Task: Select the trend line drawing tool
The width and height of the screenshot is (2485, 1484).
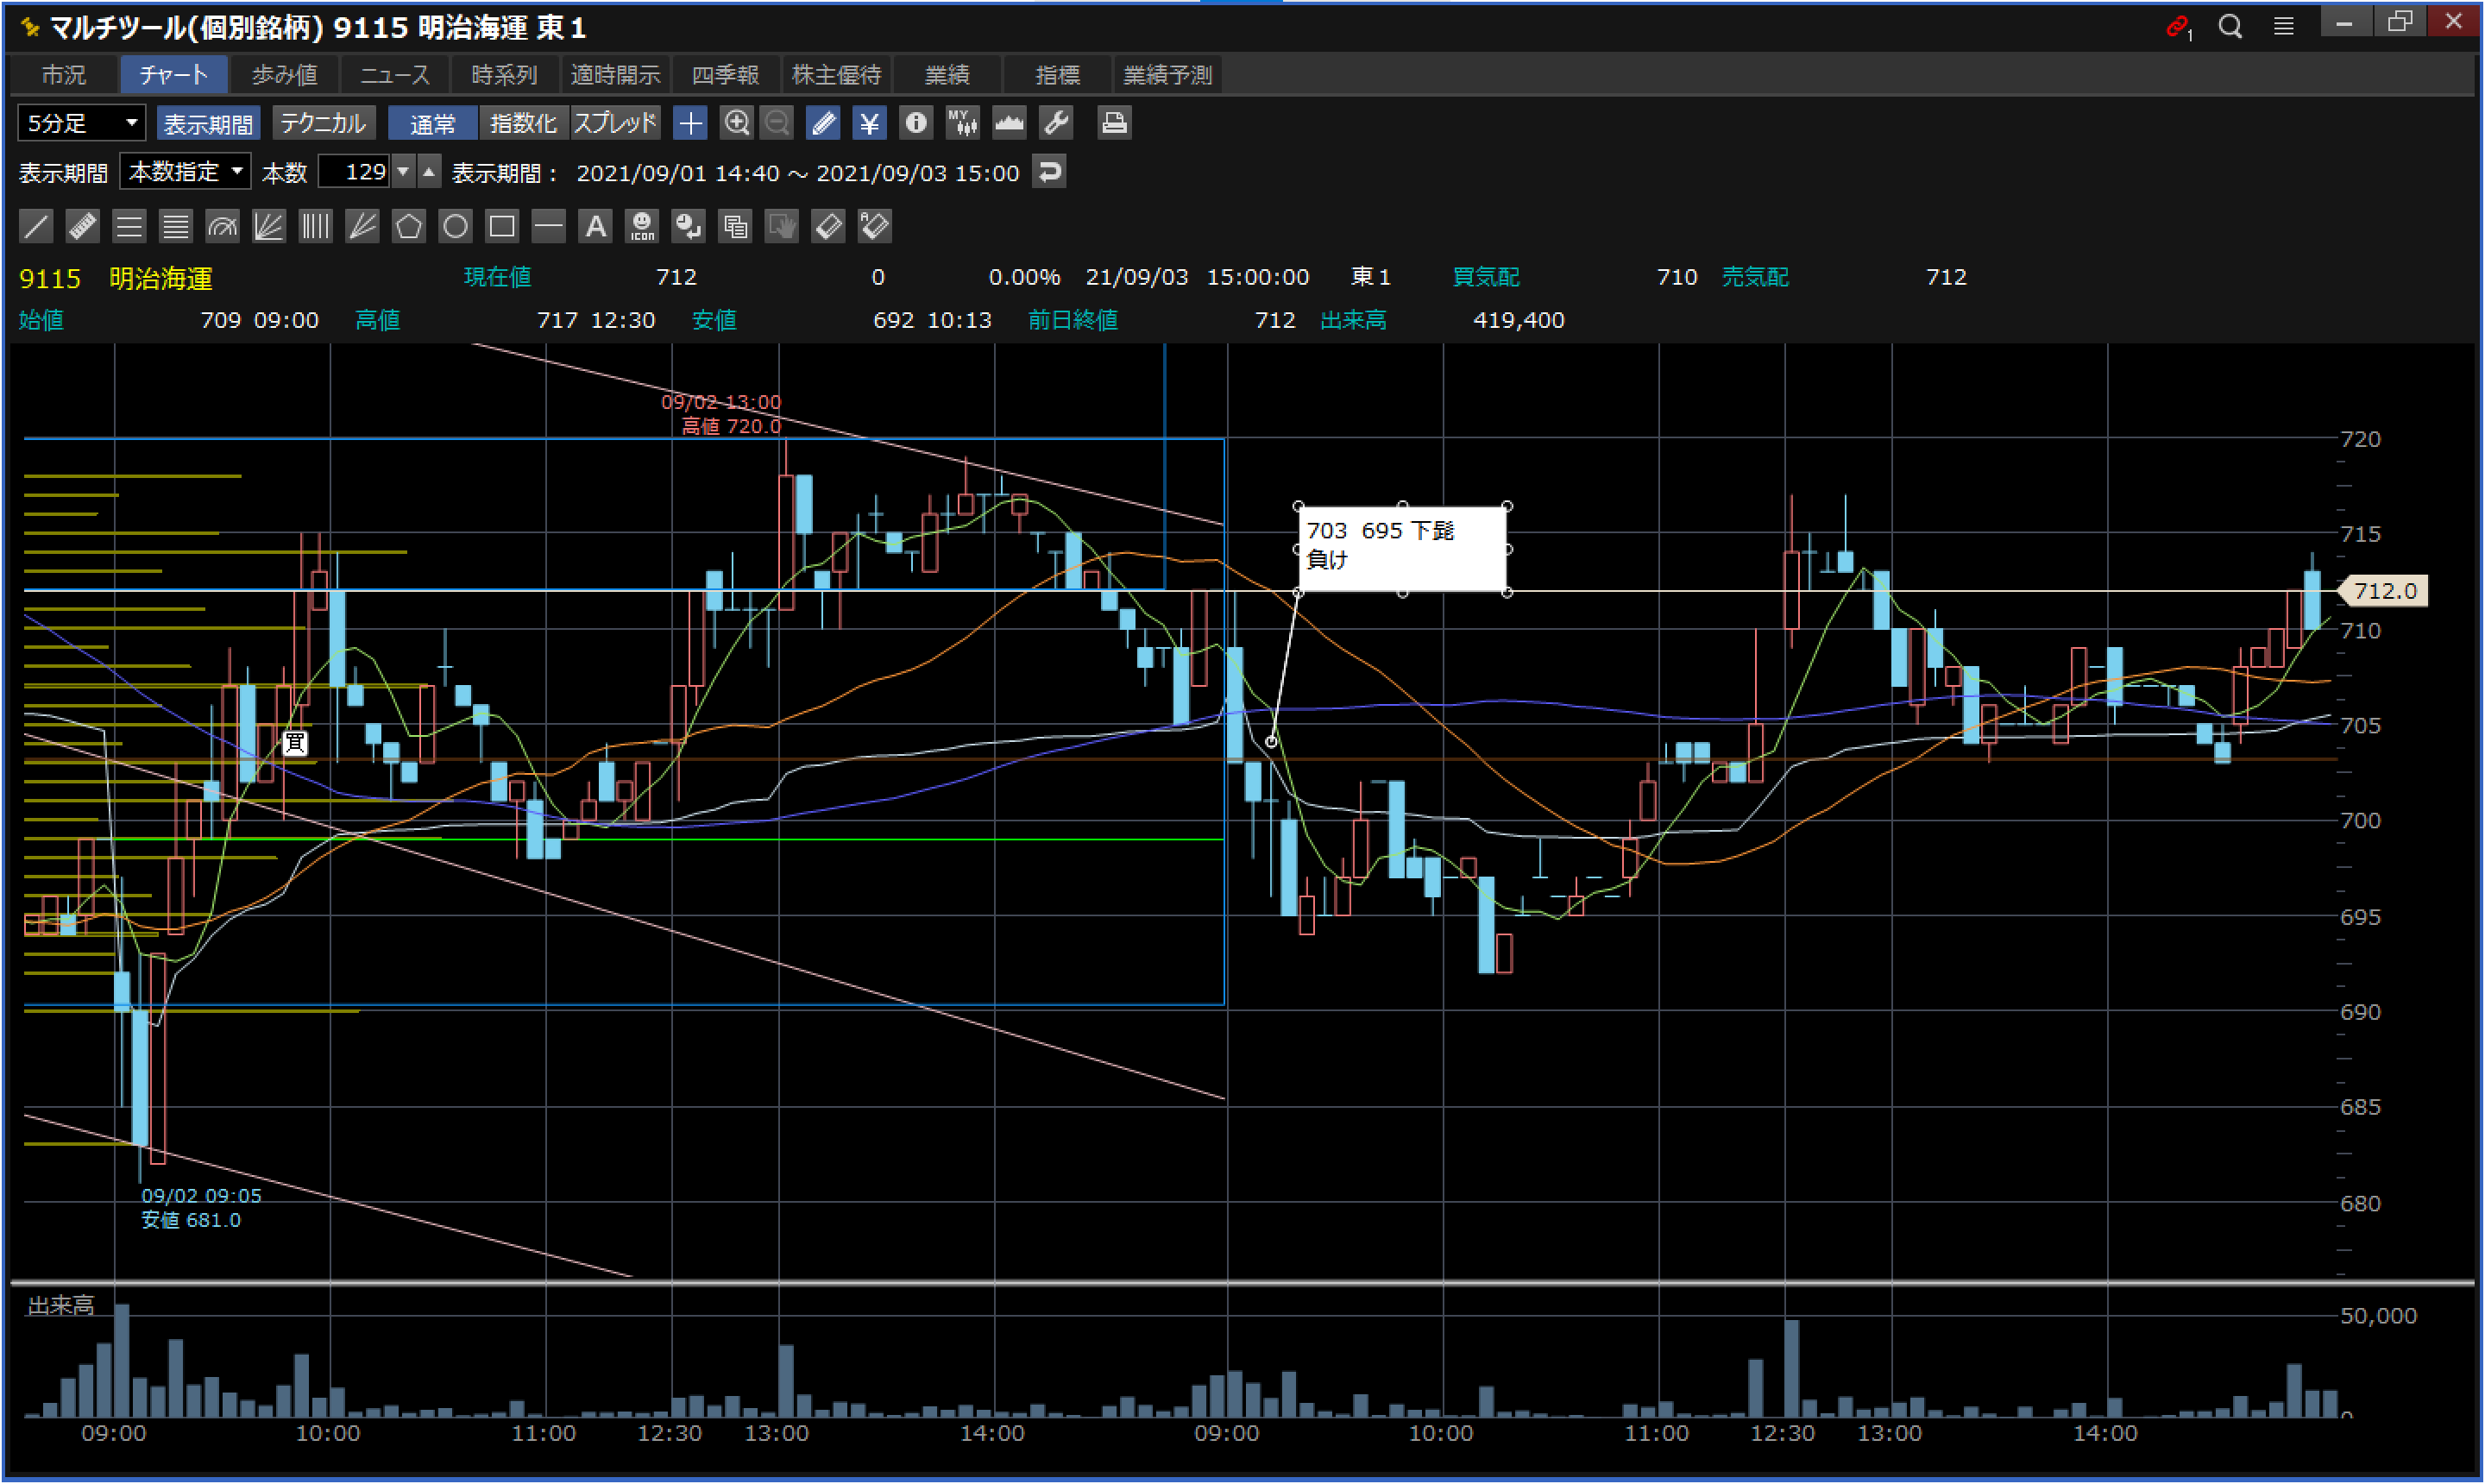Action: click(x=36, y=226)
